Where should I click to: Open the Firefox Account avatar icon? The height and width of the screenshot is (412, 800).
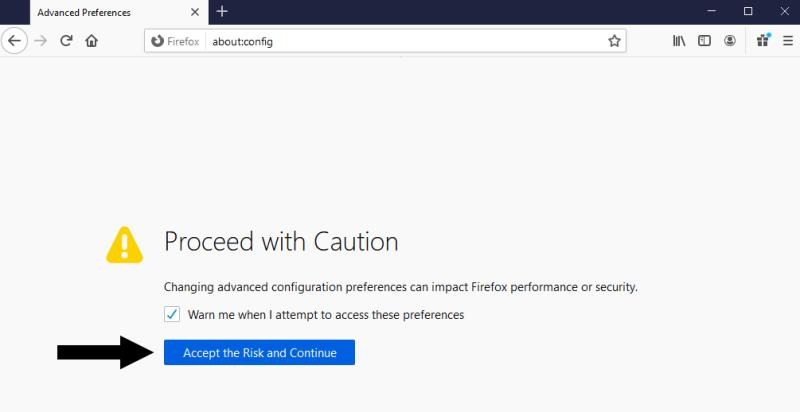[730, 41]
